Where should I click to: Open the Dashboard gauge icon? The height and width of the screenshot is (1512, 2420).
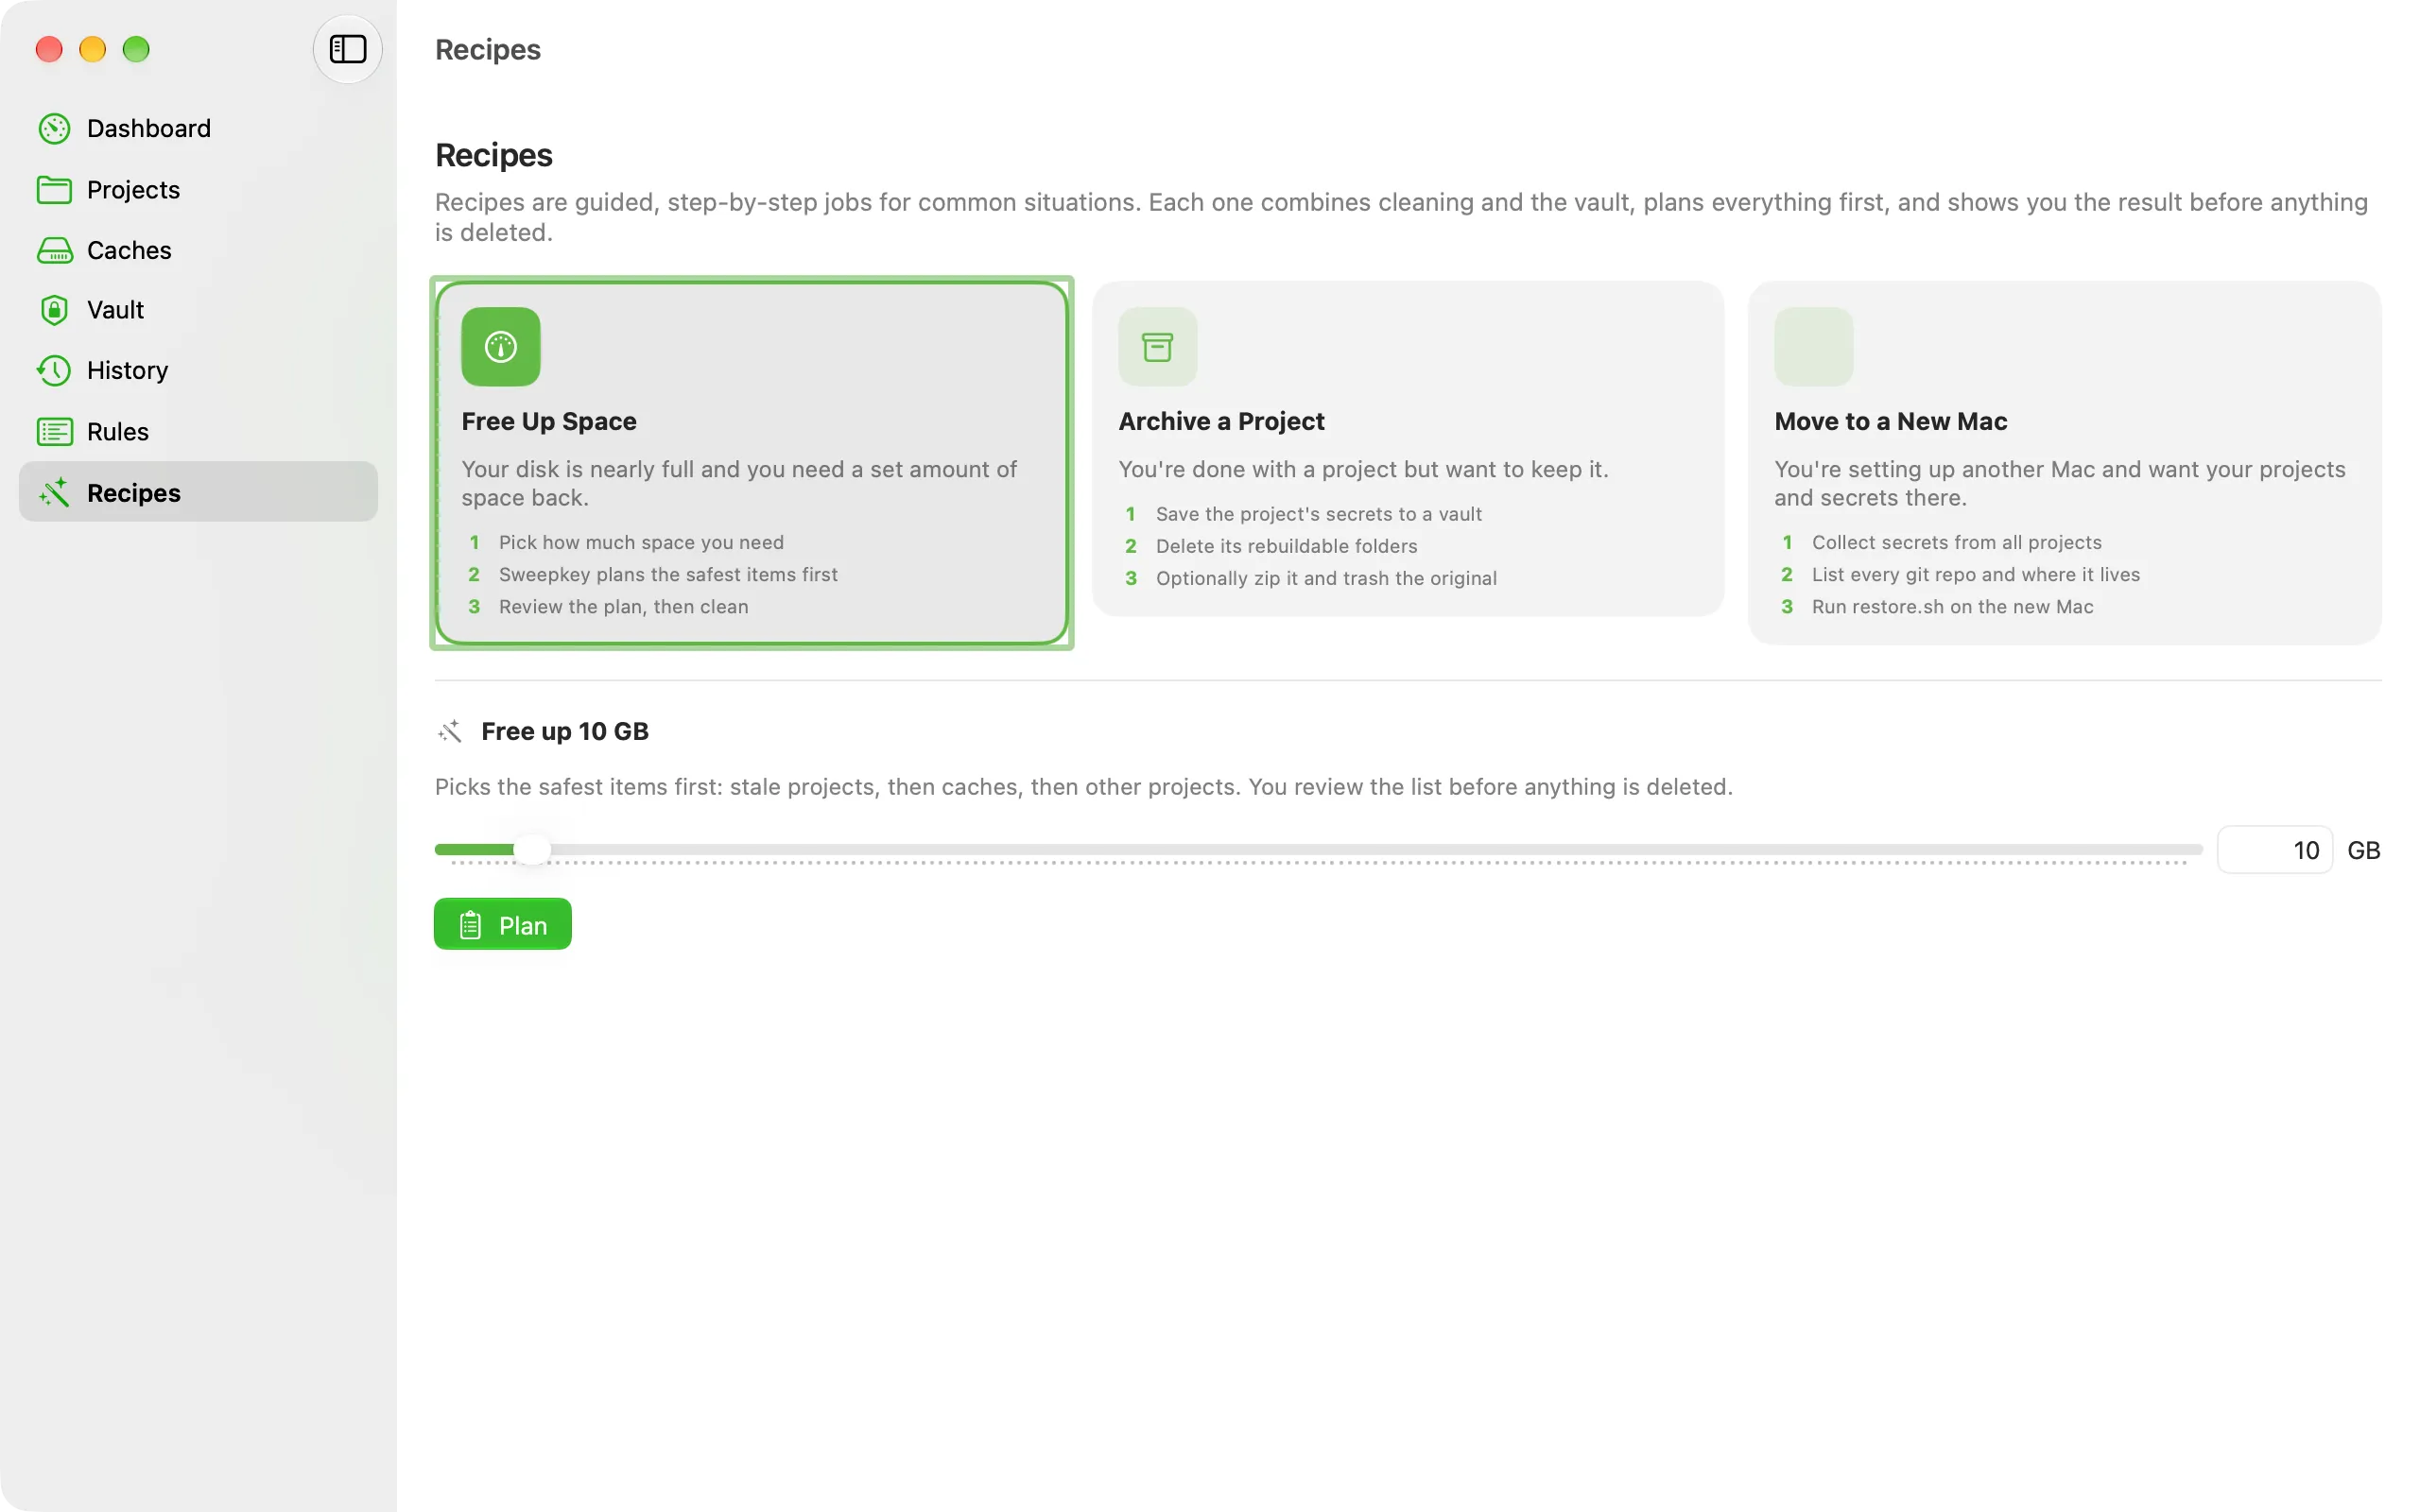tap(54, 128)
